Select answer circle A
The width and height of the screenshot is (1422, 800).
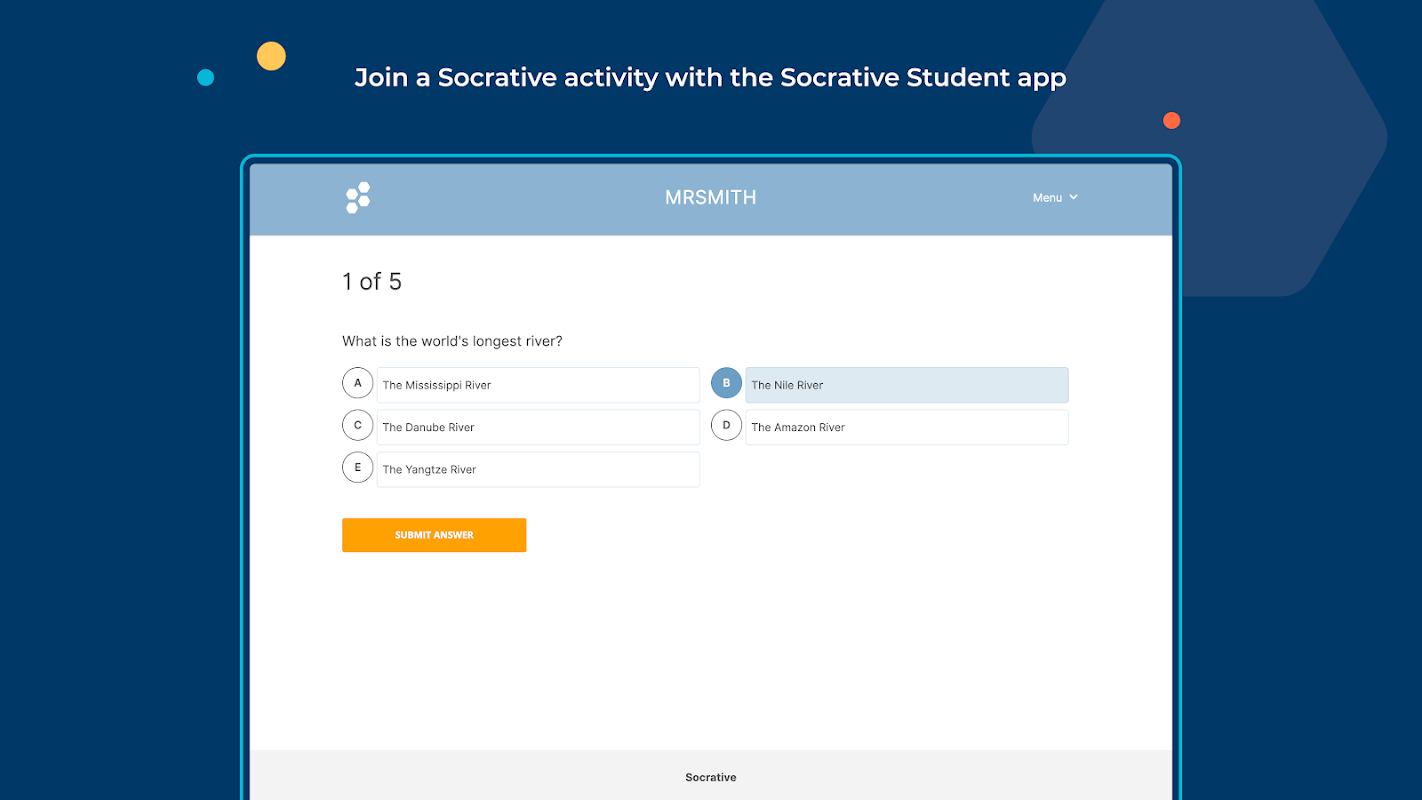pos(357,383)
